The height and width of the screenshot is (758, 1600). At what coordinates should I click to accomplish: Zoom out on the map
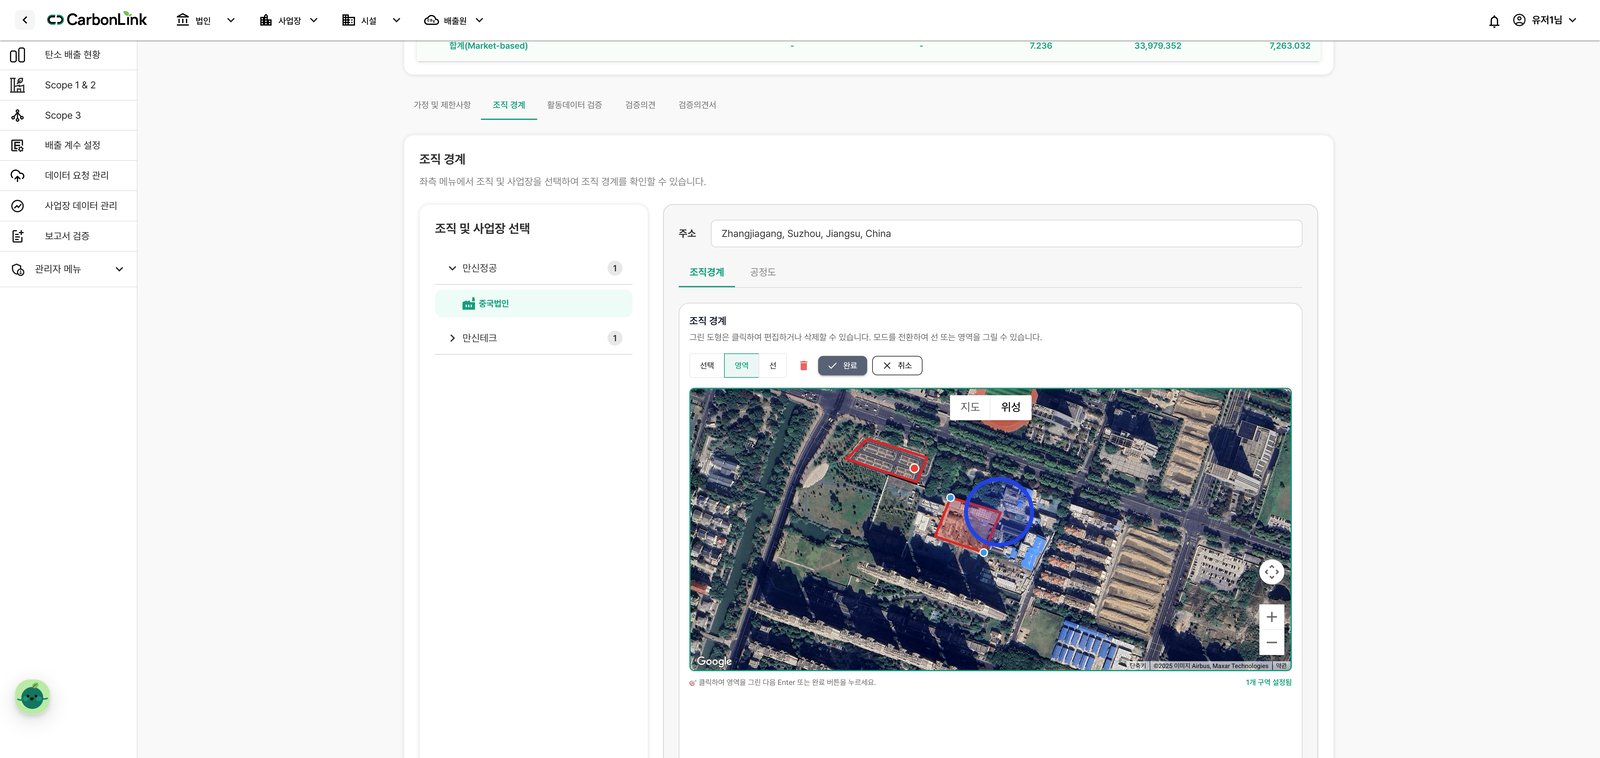pos(1271,643)
